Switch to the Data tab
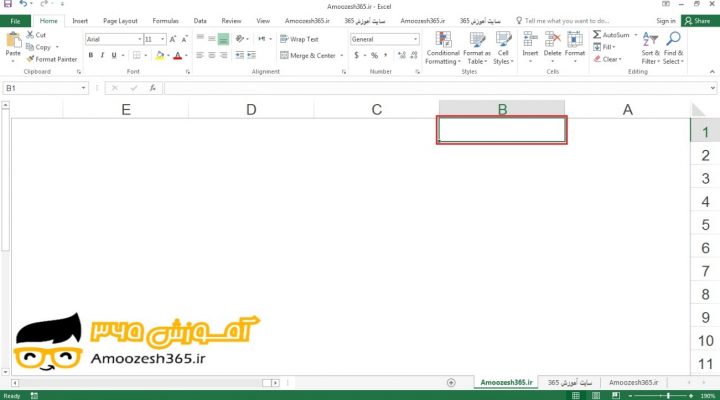 coord(200,21)
